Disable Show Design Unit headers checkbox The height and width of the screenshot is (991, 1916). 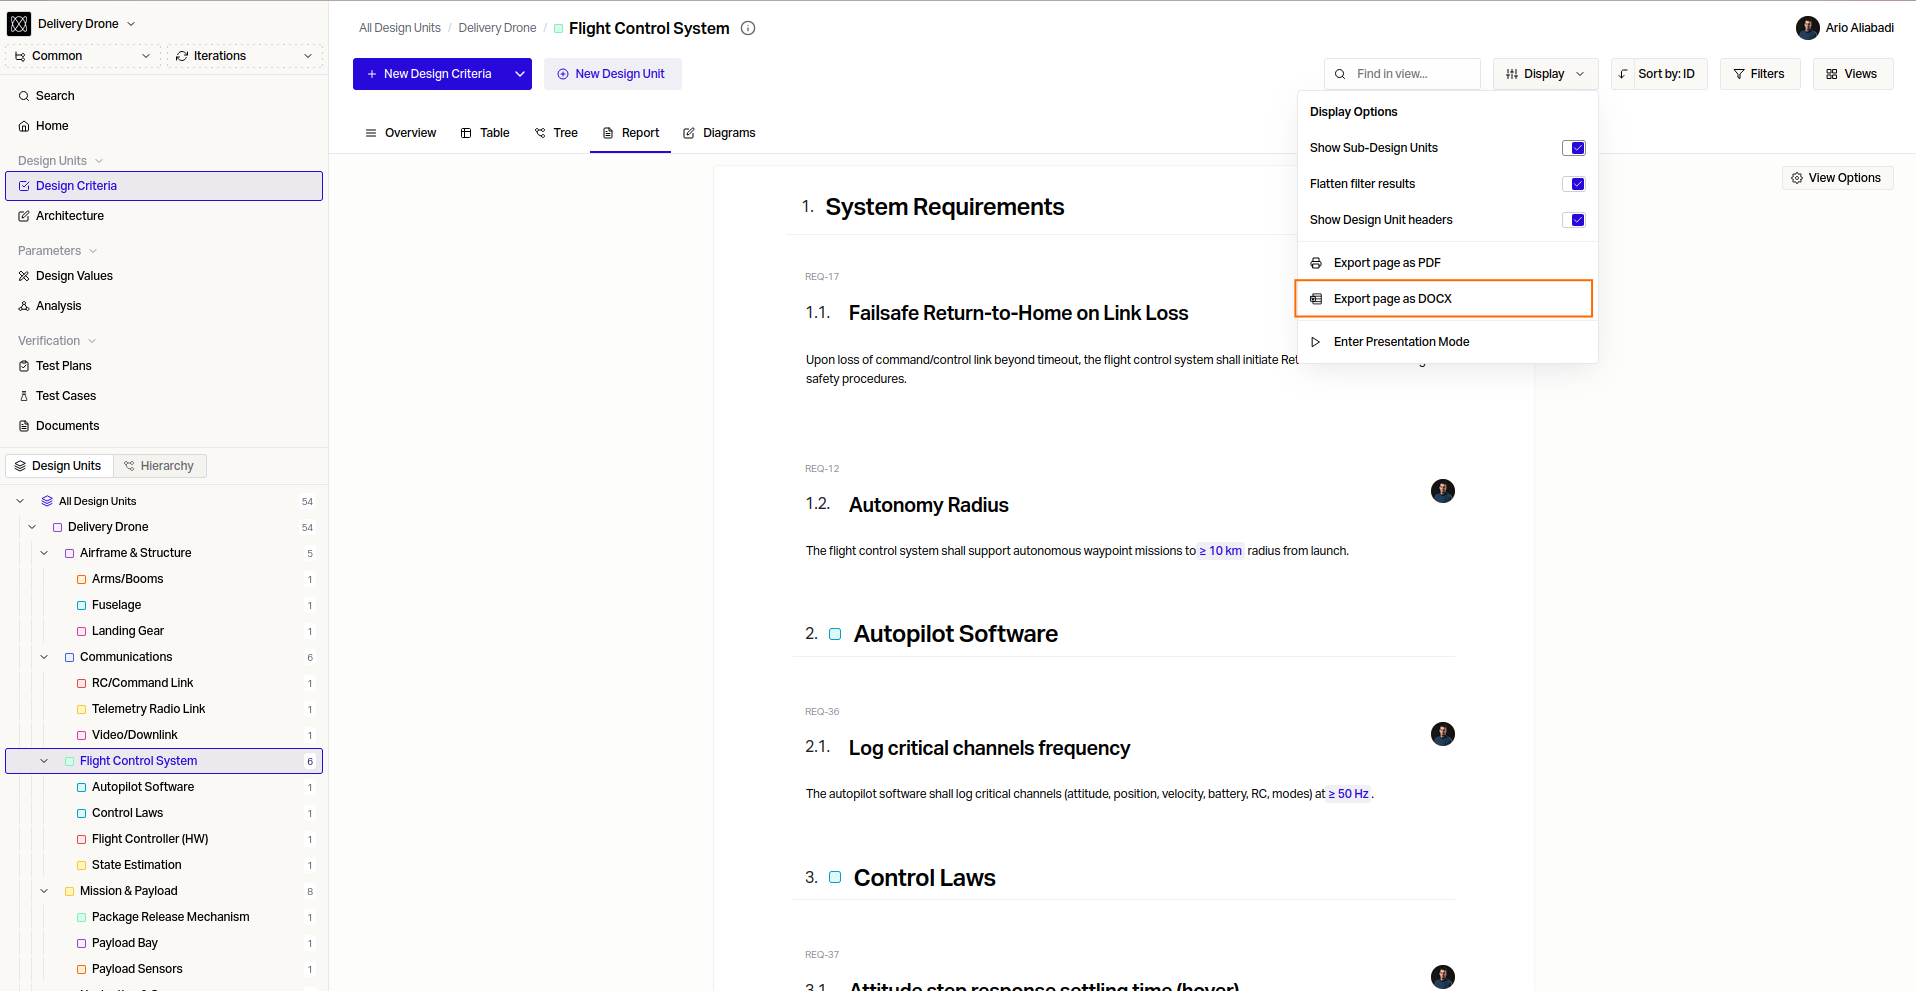tap(1574, 220)
